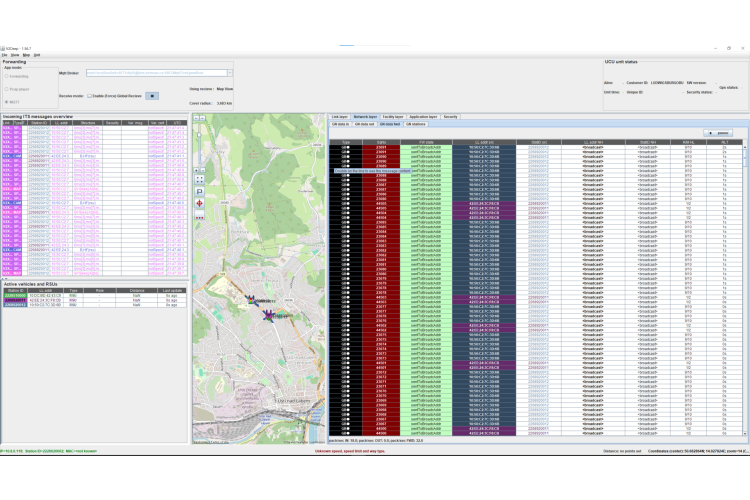Open the Unit menu
The width and height of the screenshot is (750, 500).
[x=37, y=55]
